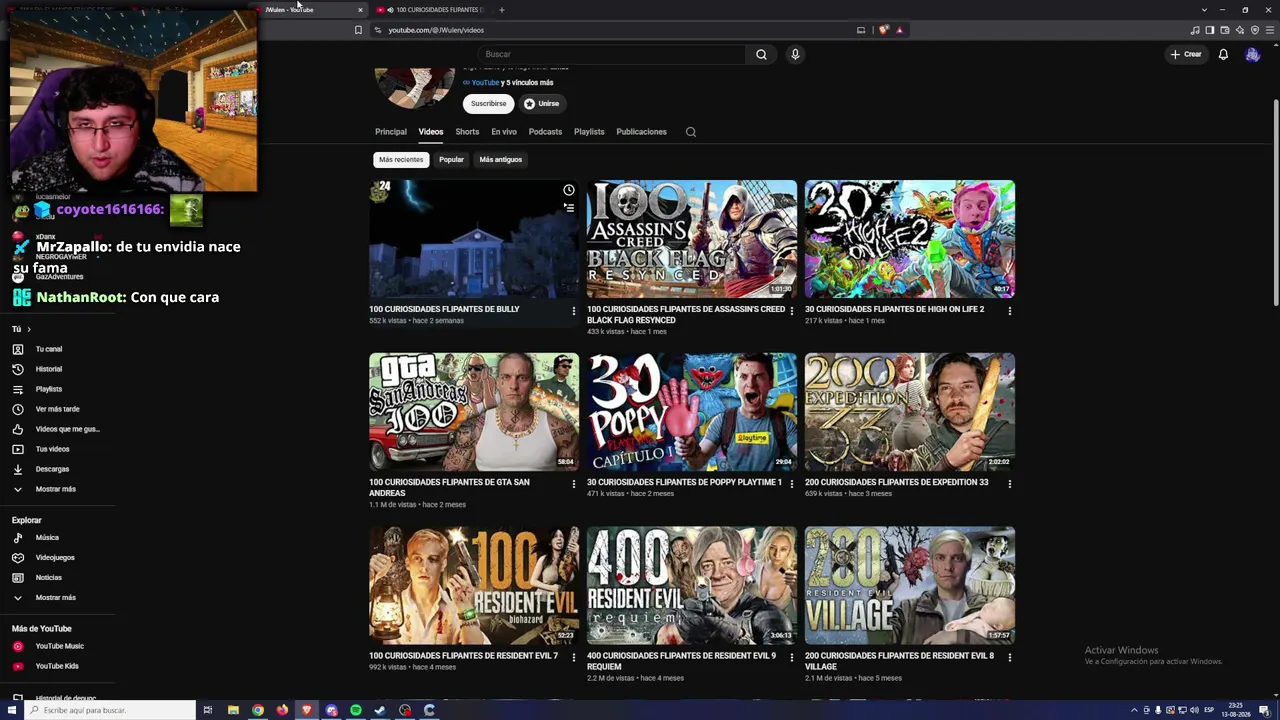Open the account avatar menu

[1252, 54]
